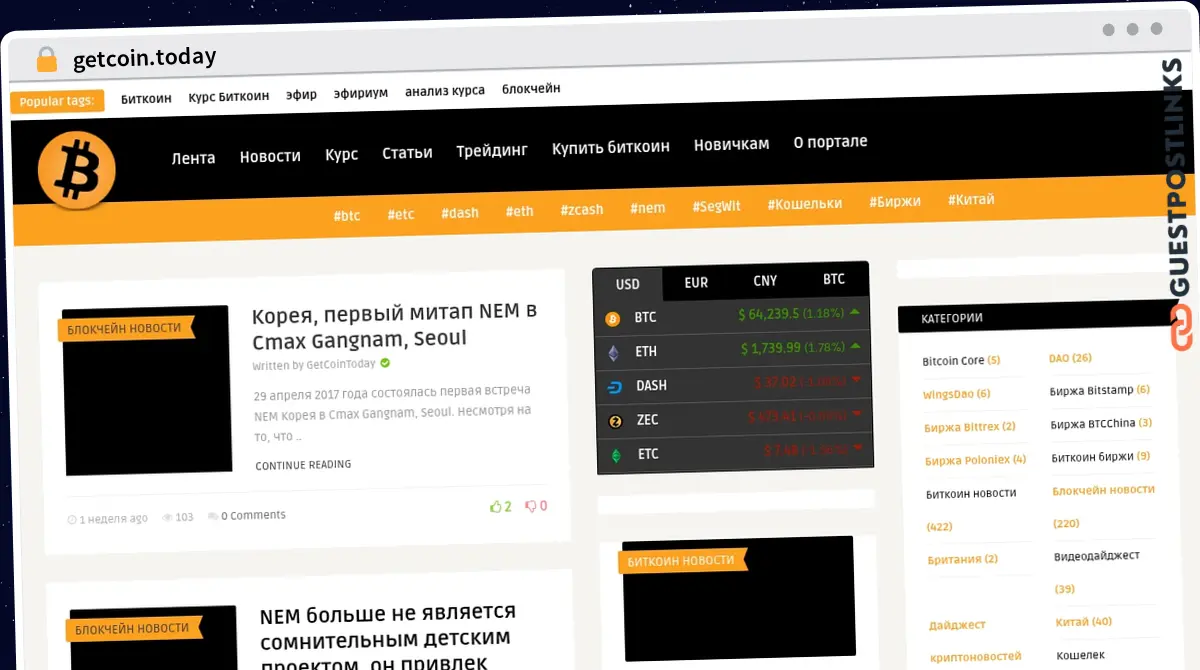
Task: Click the #SegWit hashtag link
Action: point(717,206)
